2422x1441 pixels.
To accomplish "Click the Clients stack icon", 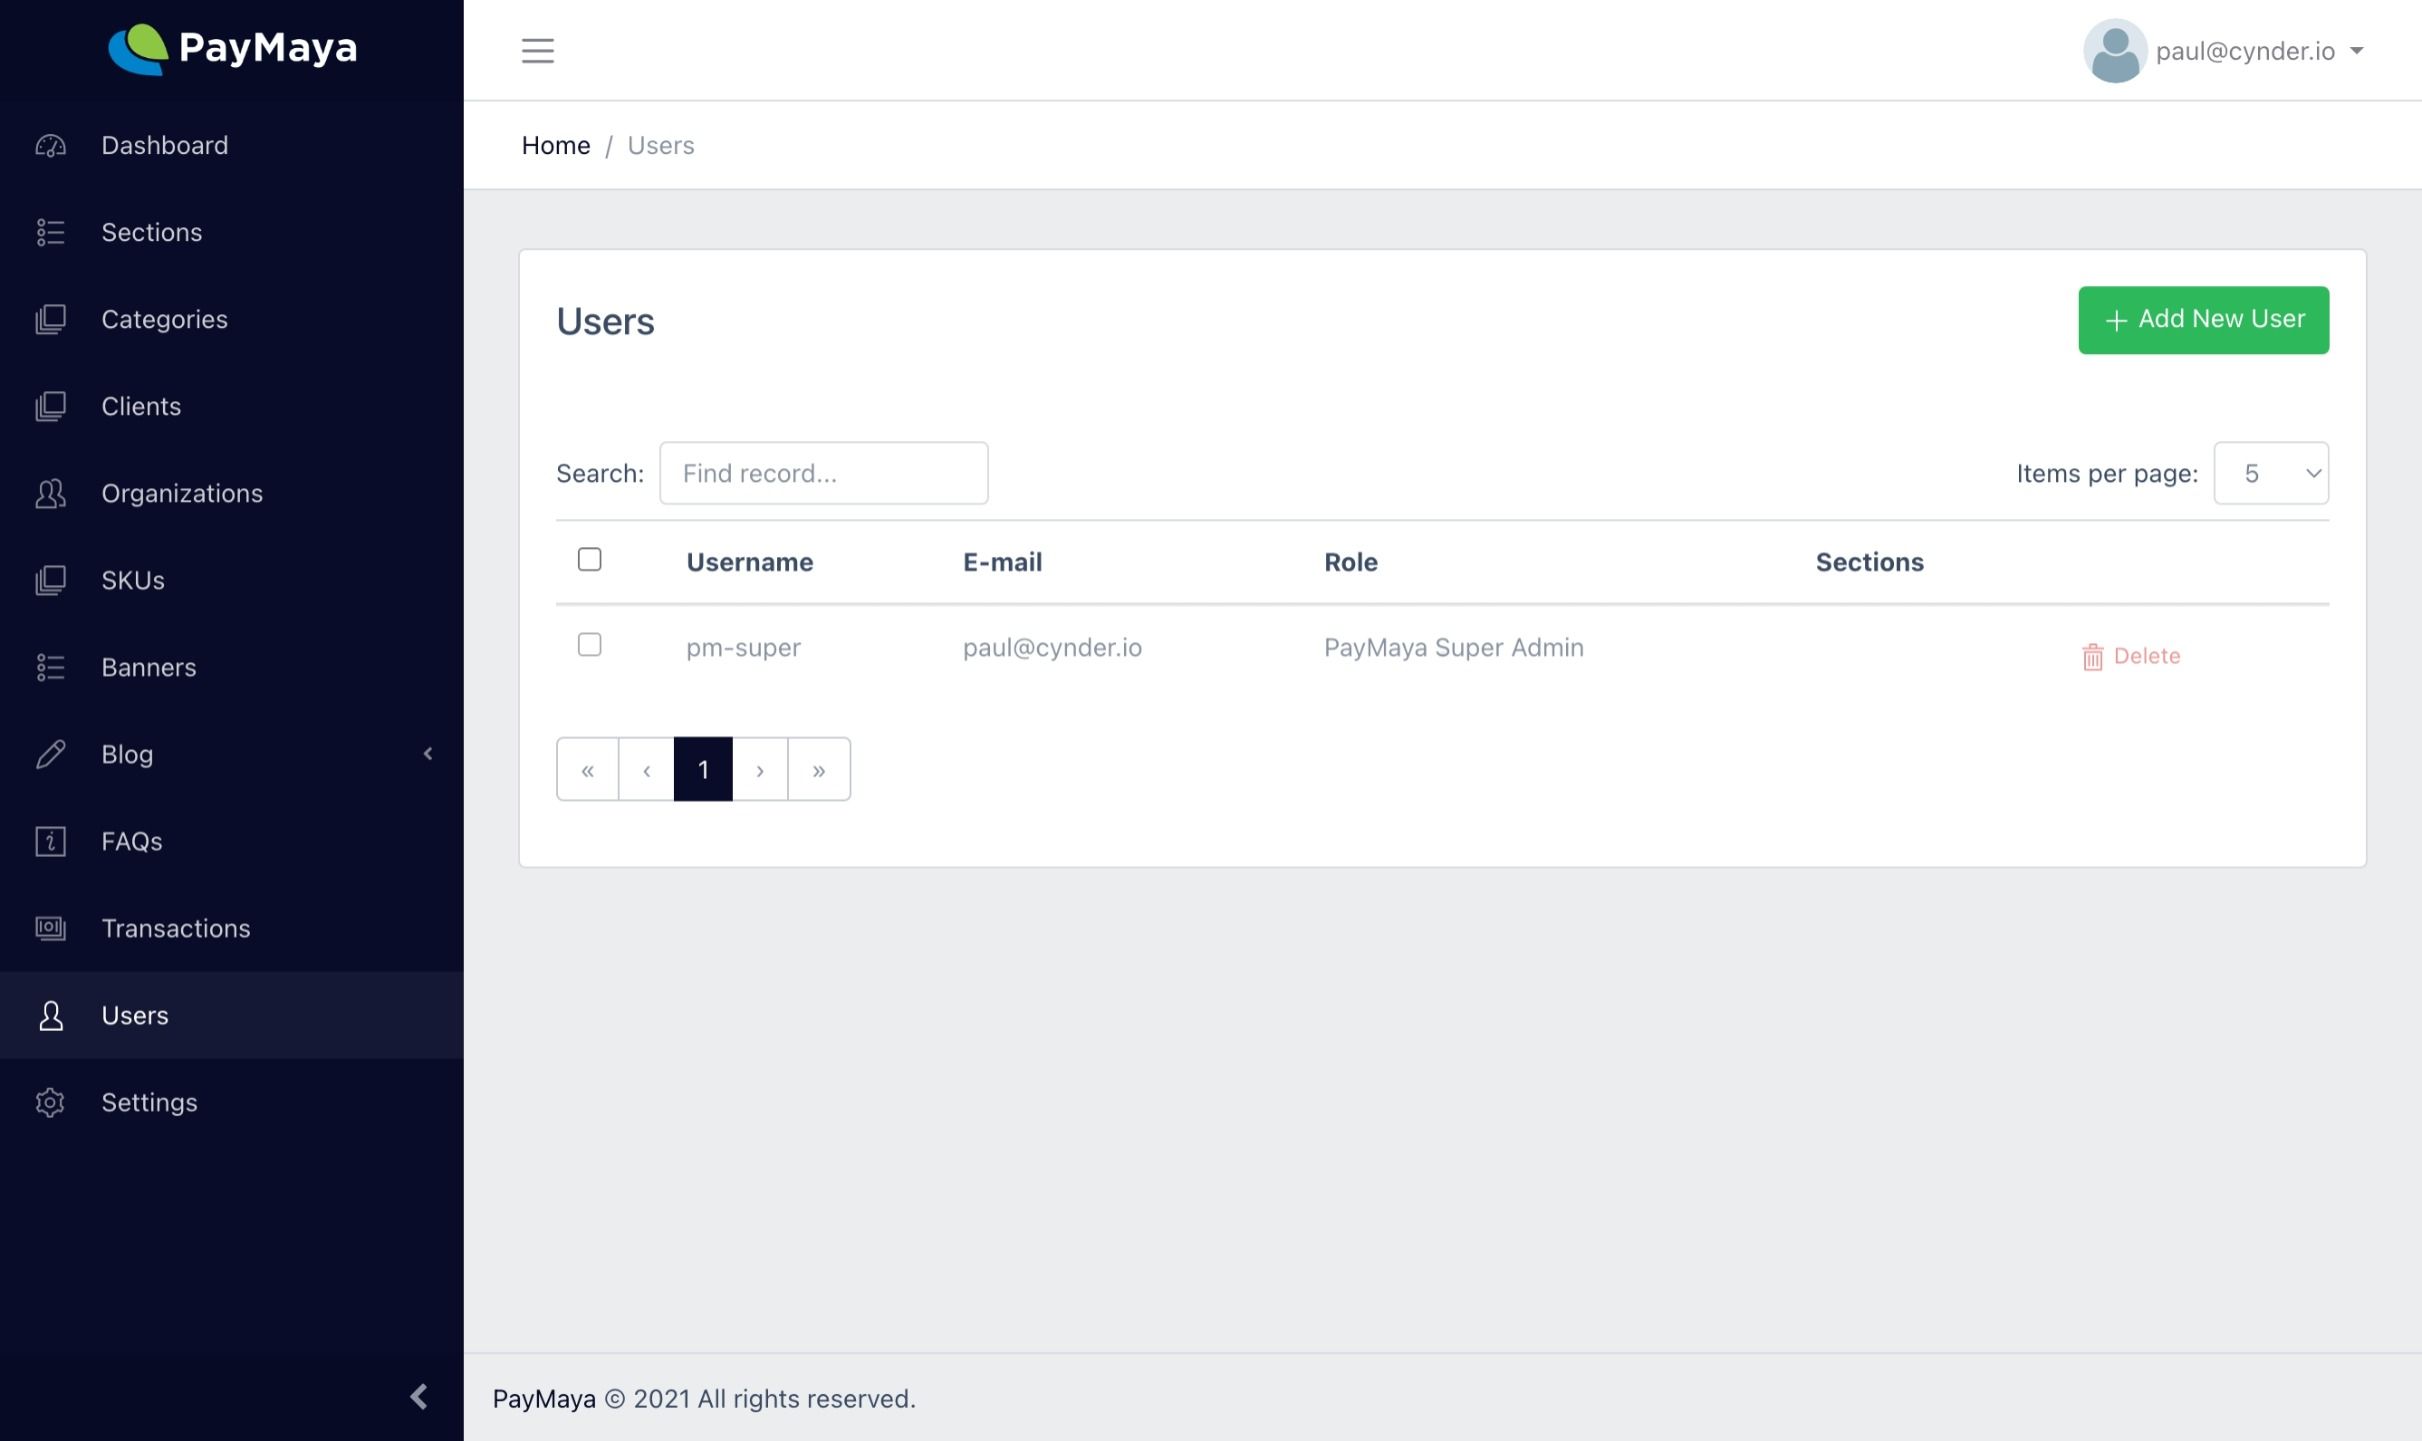I will tap(50, 406).
